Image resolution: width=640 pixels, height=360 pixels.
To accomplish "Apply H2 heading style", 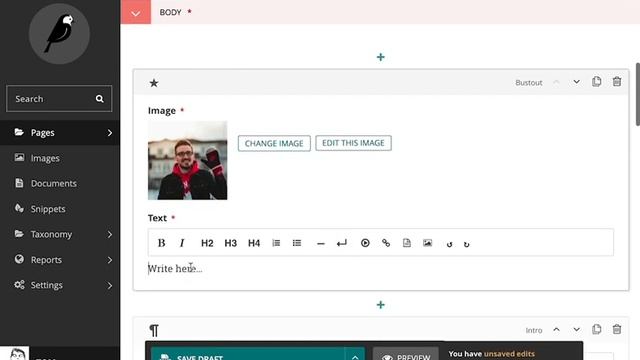I will pyautogui.click(x=207, y=243).
